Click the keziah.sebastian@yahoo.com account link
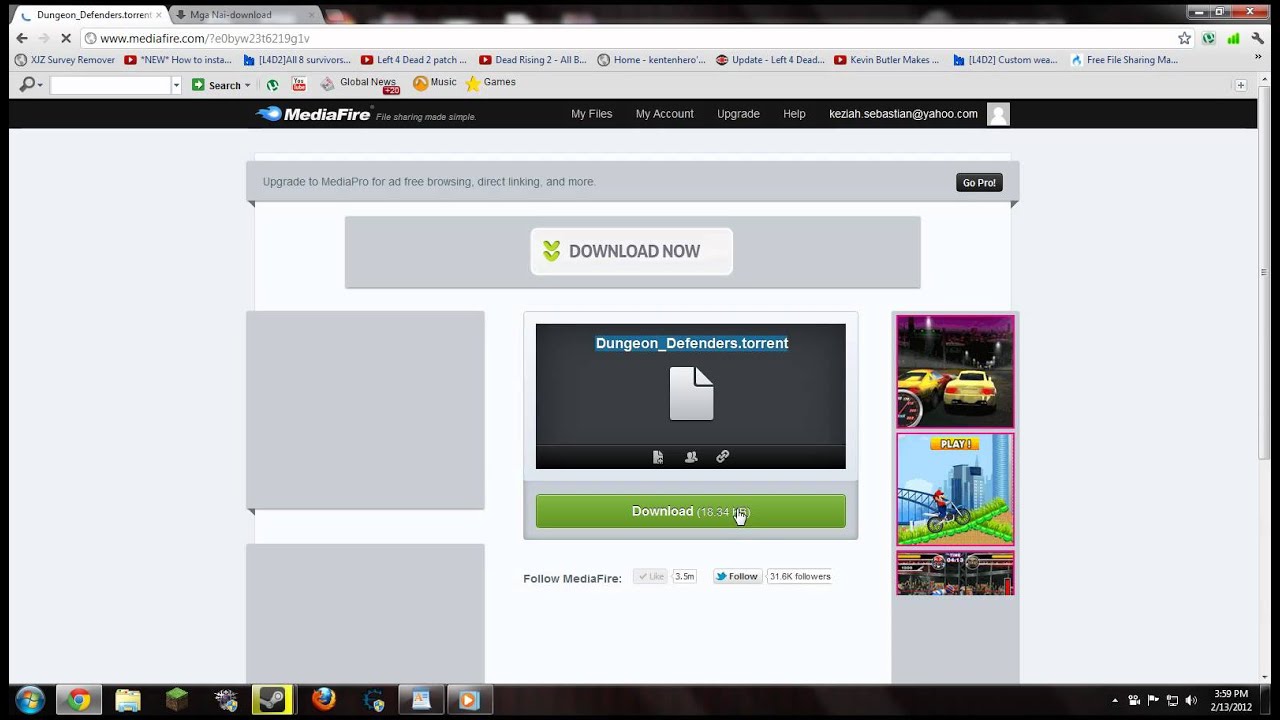 (903, 114)
